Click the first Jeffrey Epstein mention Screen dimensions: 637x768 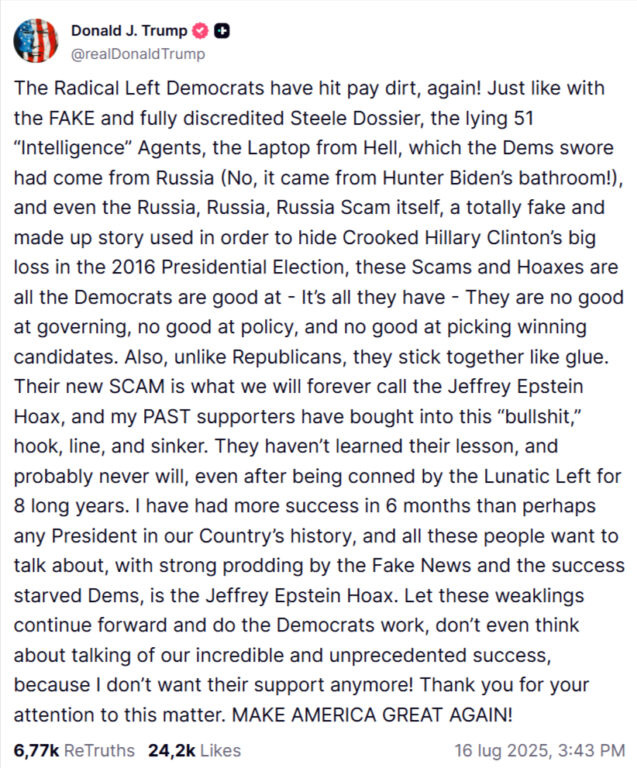pos(515,387)
